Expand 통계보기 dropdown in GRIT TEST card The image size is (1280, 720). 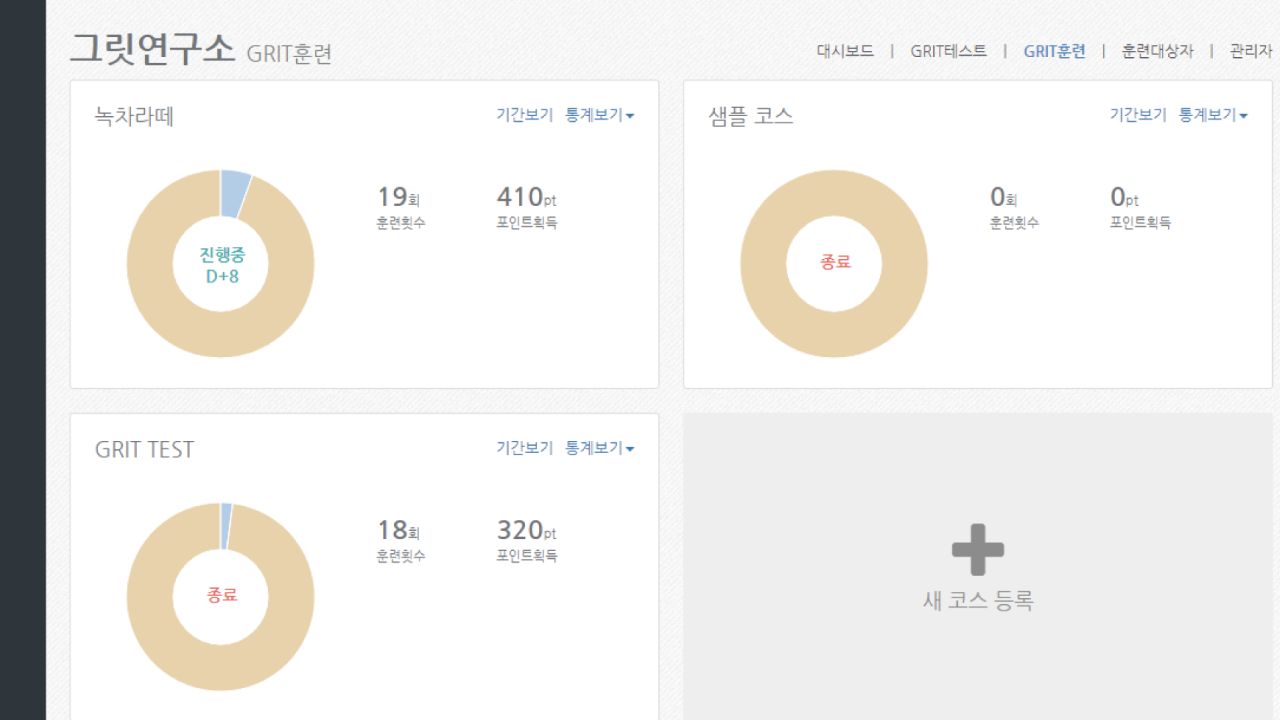pyautogui.click(x=599, y=448)
